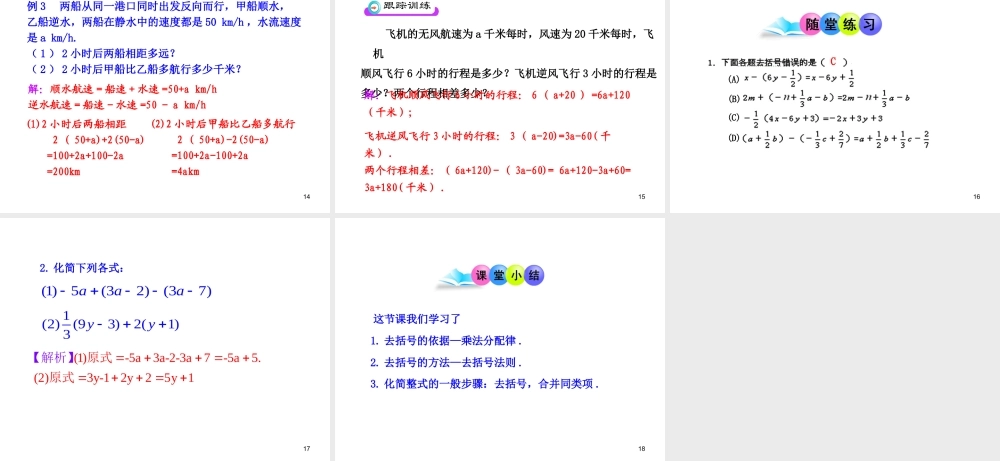Click the fraction expression (2) on slide 17
Viewport: 1000px width, 461px height.
point(109,324)
